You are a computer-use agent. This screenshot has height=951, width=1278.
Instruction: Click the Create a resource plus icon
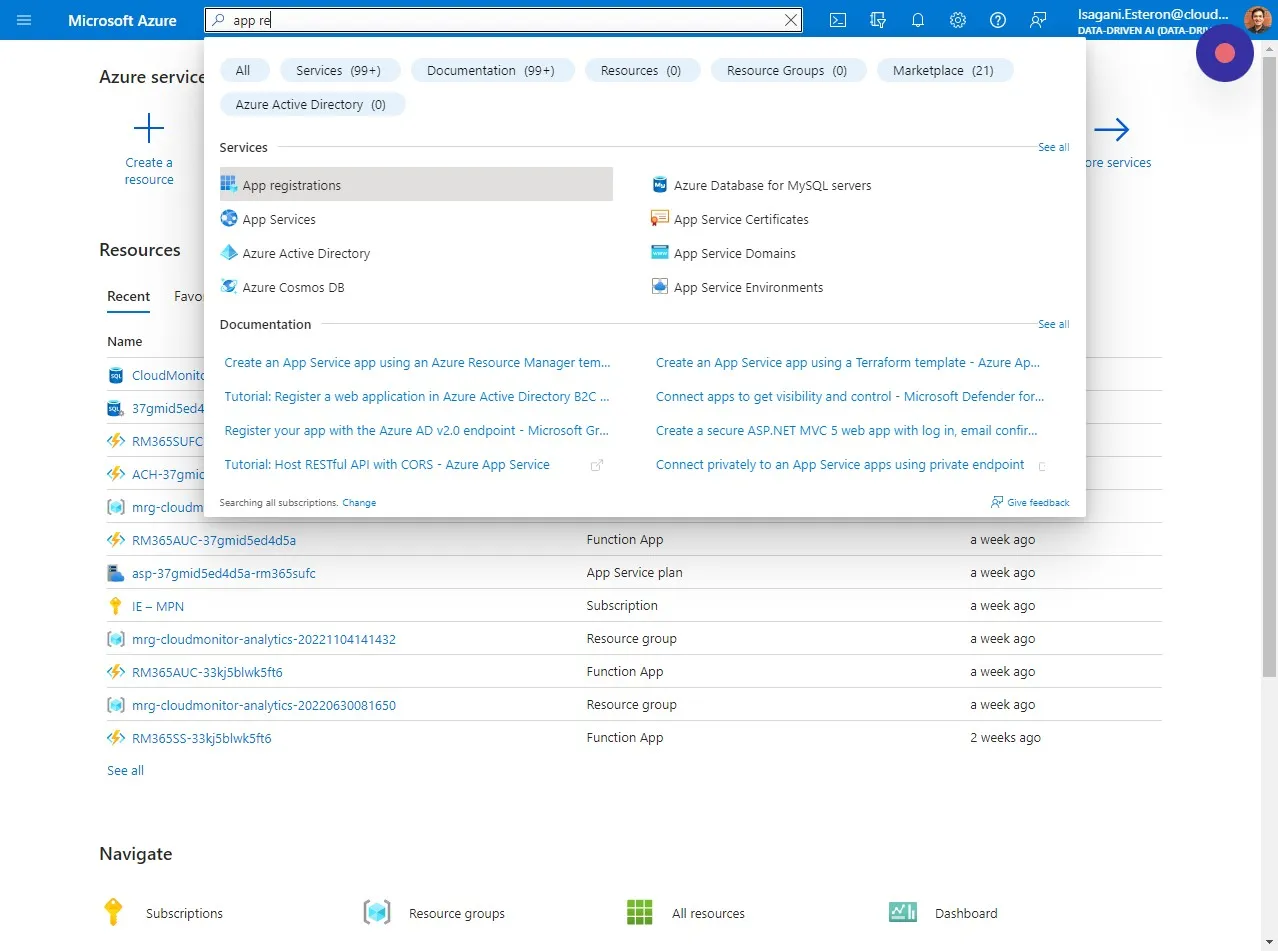point(149,129)
